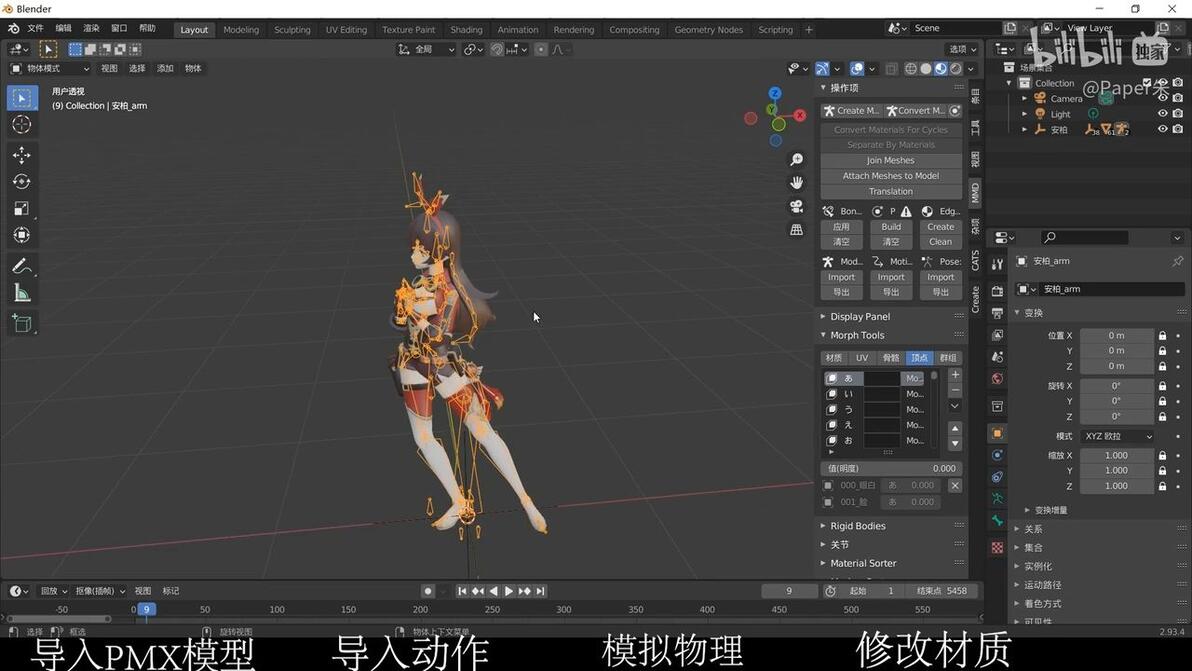Toggle camera view icon in viewport
The image size is (1192, 671).
(x=796, y=206)
